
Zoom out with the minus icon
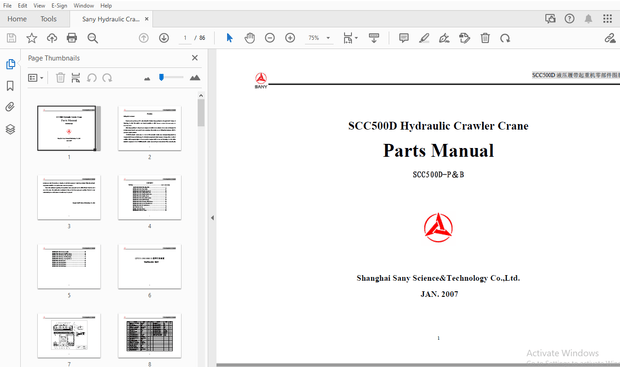click(x=270, y=38)
